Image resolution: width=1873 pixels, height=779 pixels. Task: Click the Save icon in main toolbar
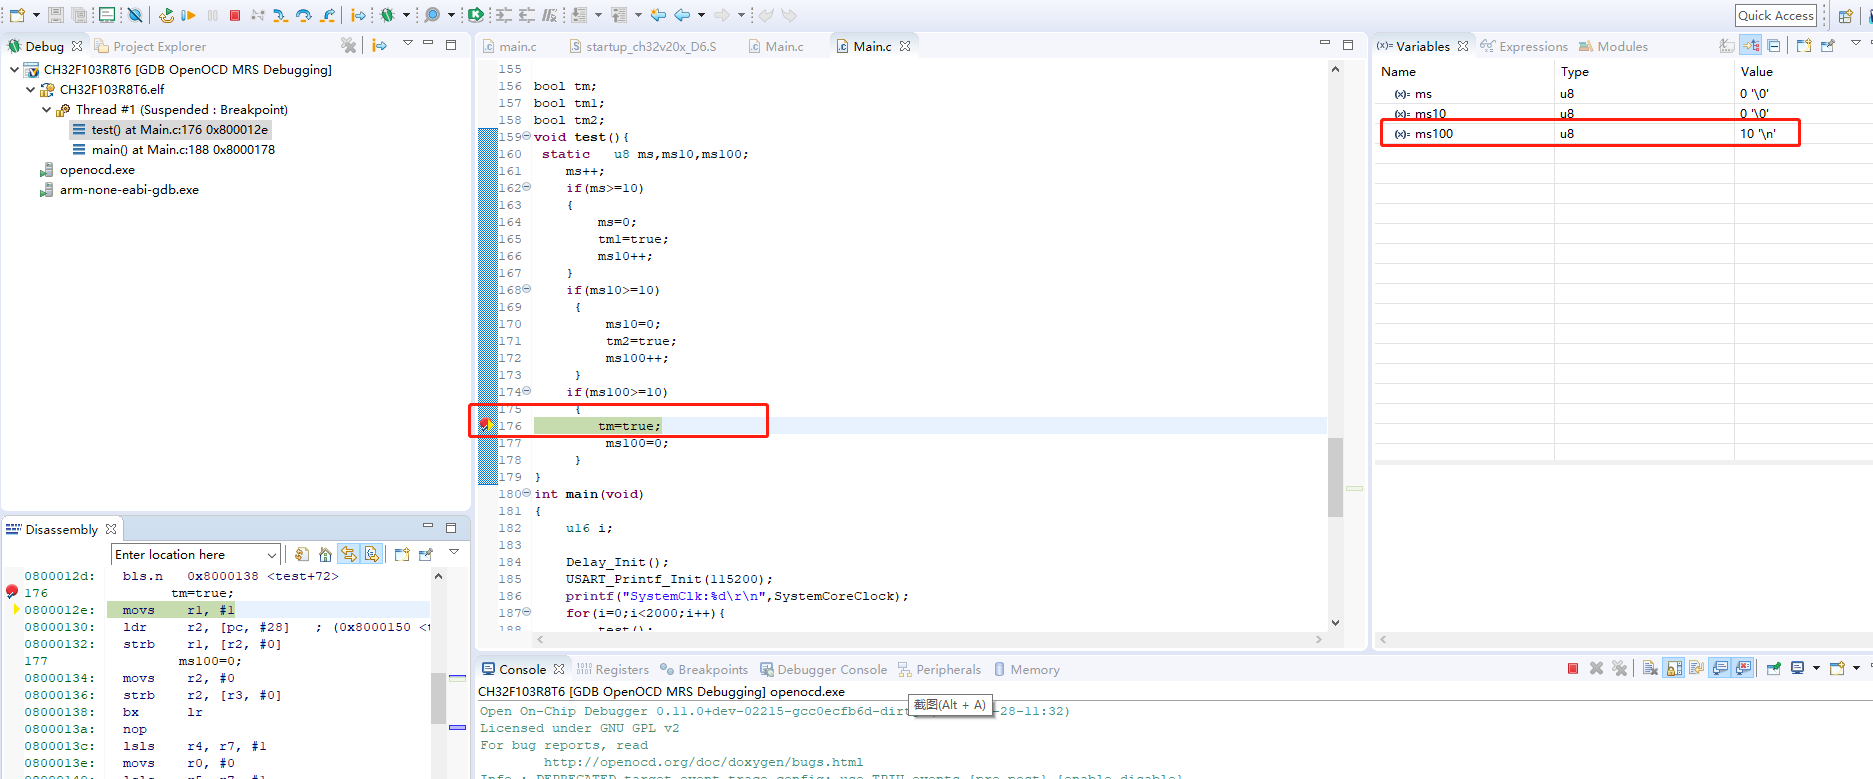pyautogui.click(x=55, y=15)
